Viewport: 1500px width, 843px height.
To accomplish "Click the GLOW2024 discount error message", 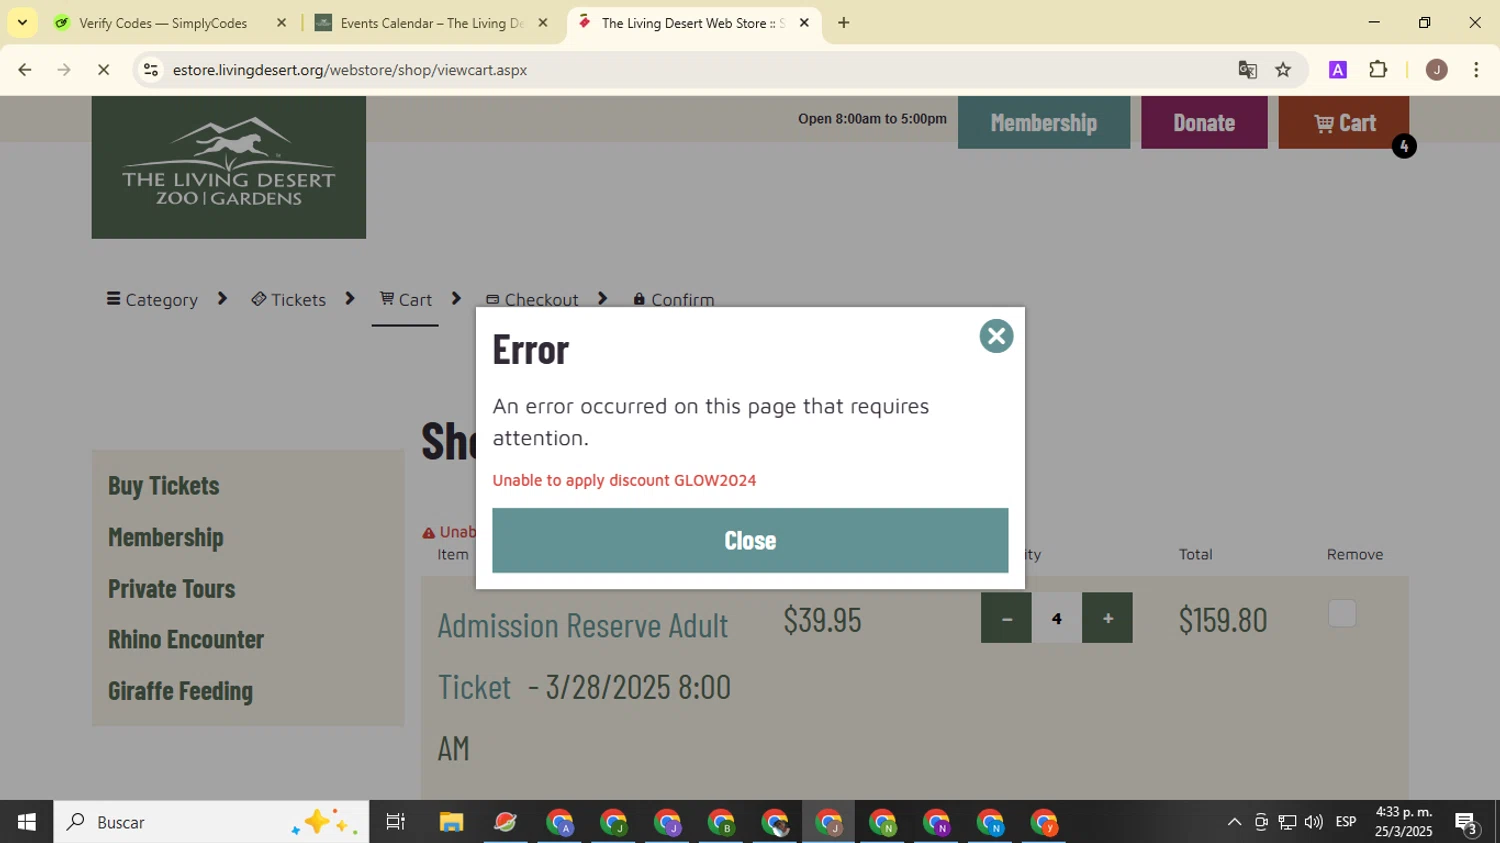I will tap(624, 480).
